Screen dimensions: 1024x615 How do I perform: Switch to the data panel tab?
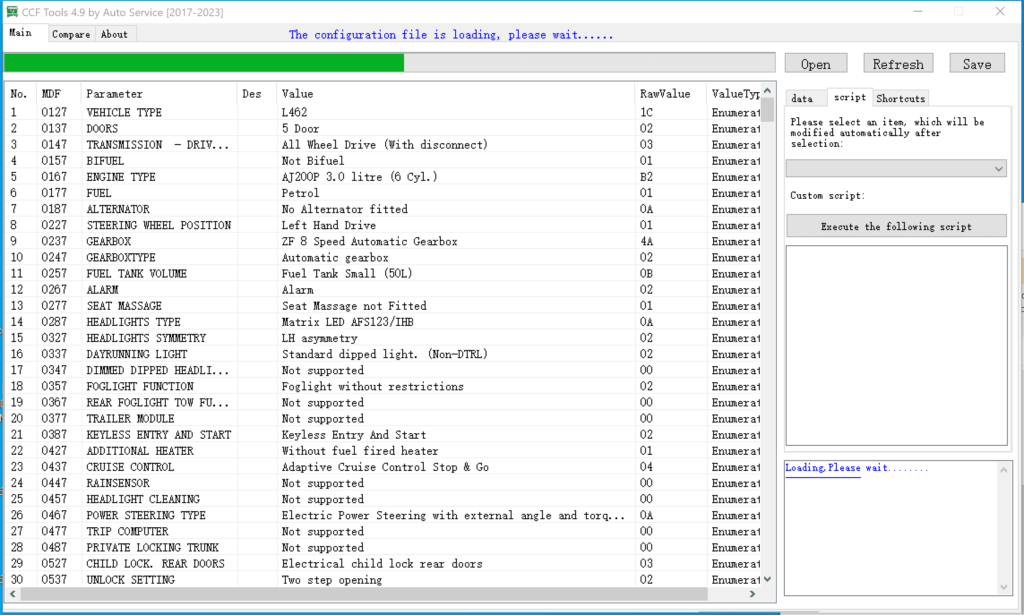tap(802, 98)
